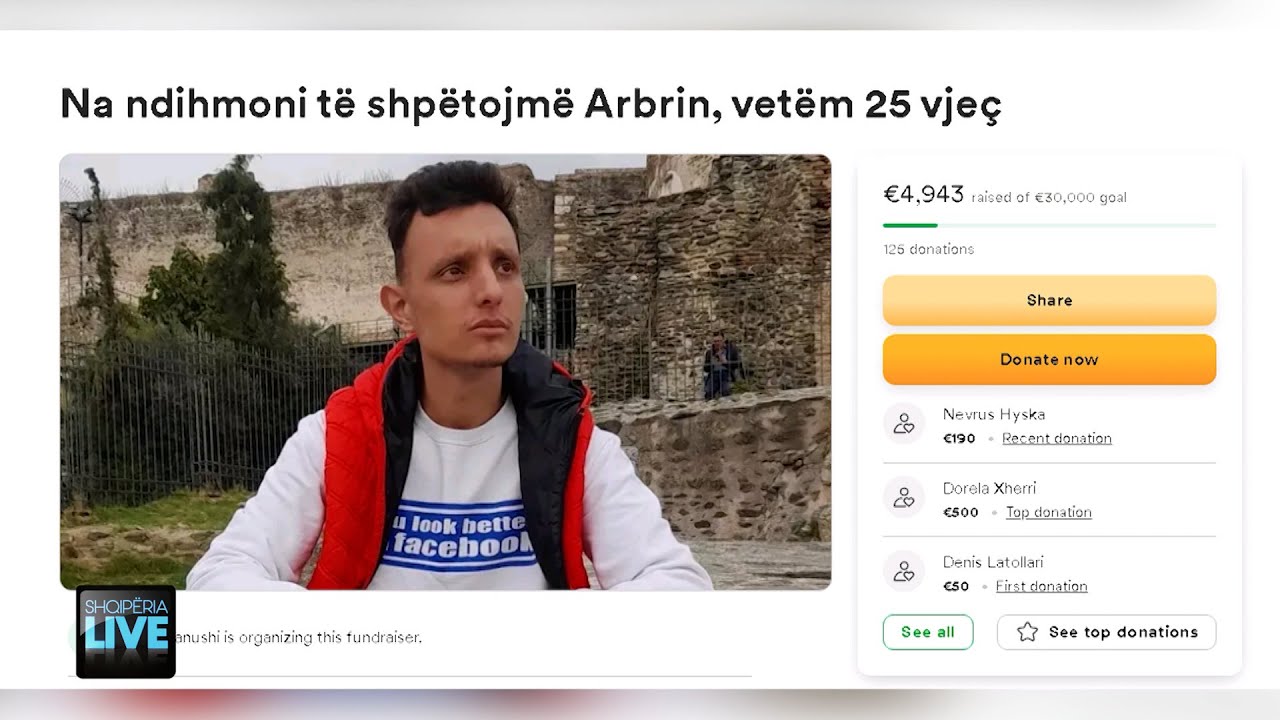Click the fundraising progress bar
The height and width of the screenshot is (720, 1280).
point(1049,225)
